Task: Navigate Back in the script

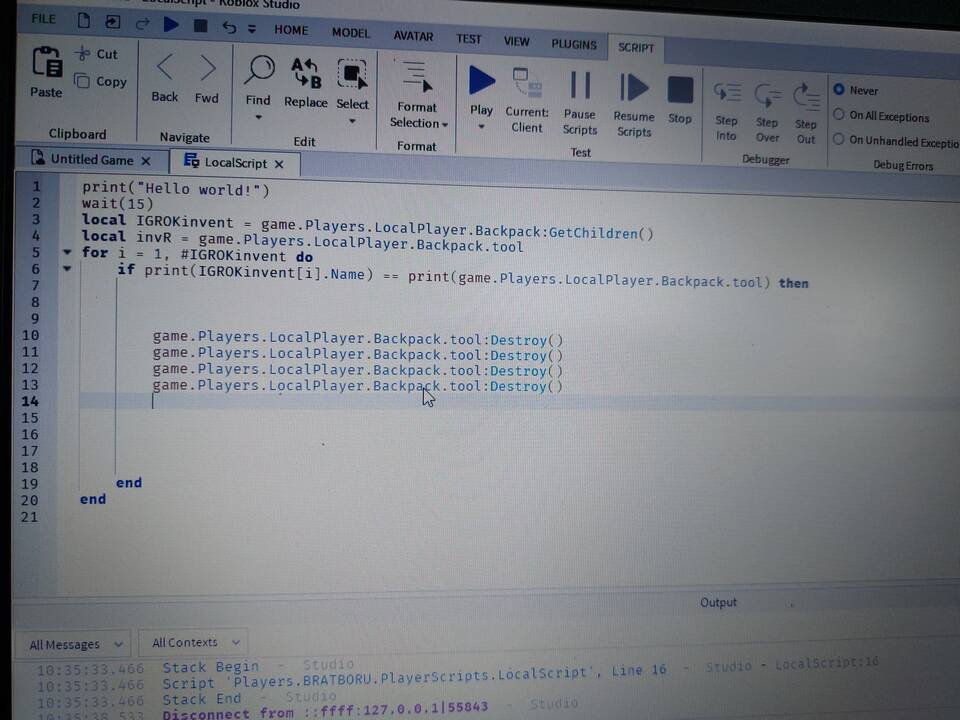Action: 165,67
